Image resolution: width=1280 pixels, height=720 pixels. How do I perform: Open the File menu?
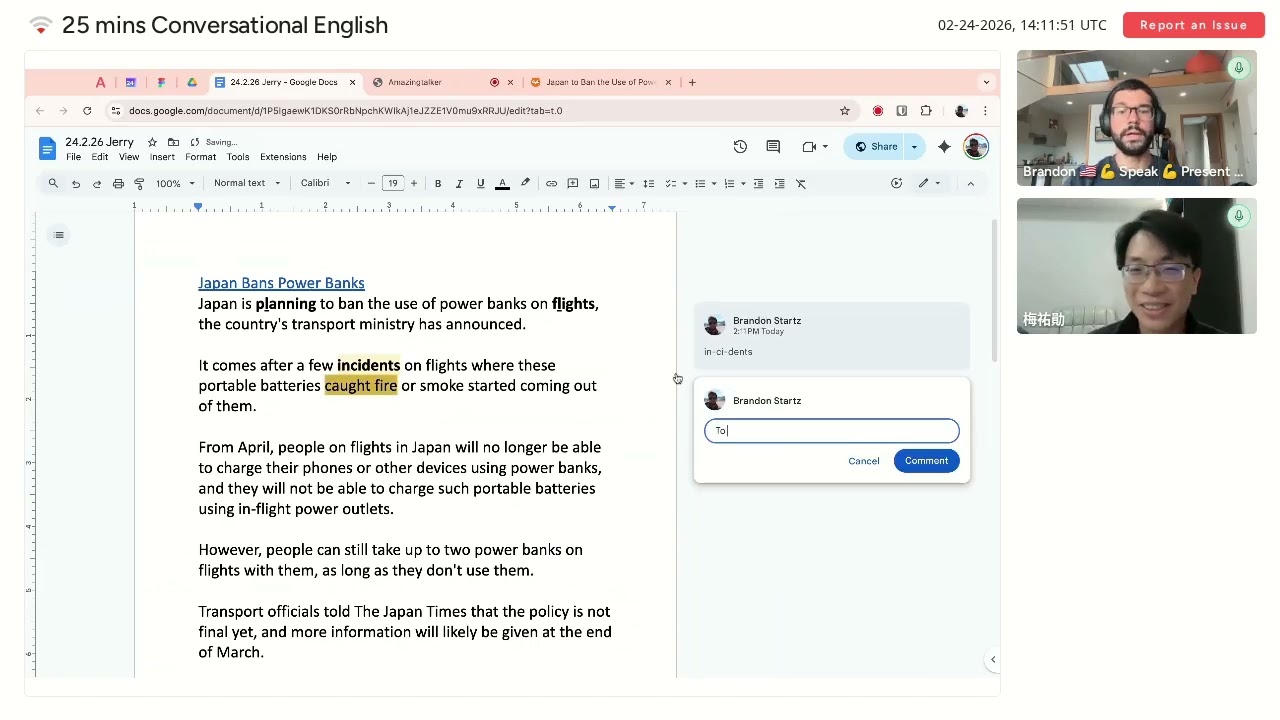[73, 157]
